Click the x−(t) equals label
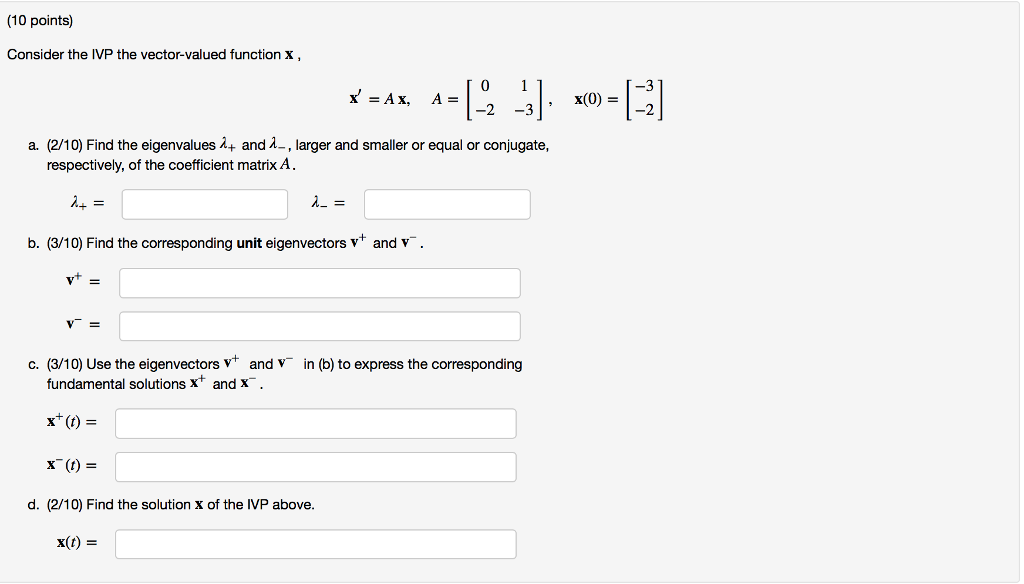This screenshot has width=1024, height=584. click(x=71, y=465)
